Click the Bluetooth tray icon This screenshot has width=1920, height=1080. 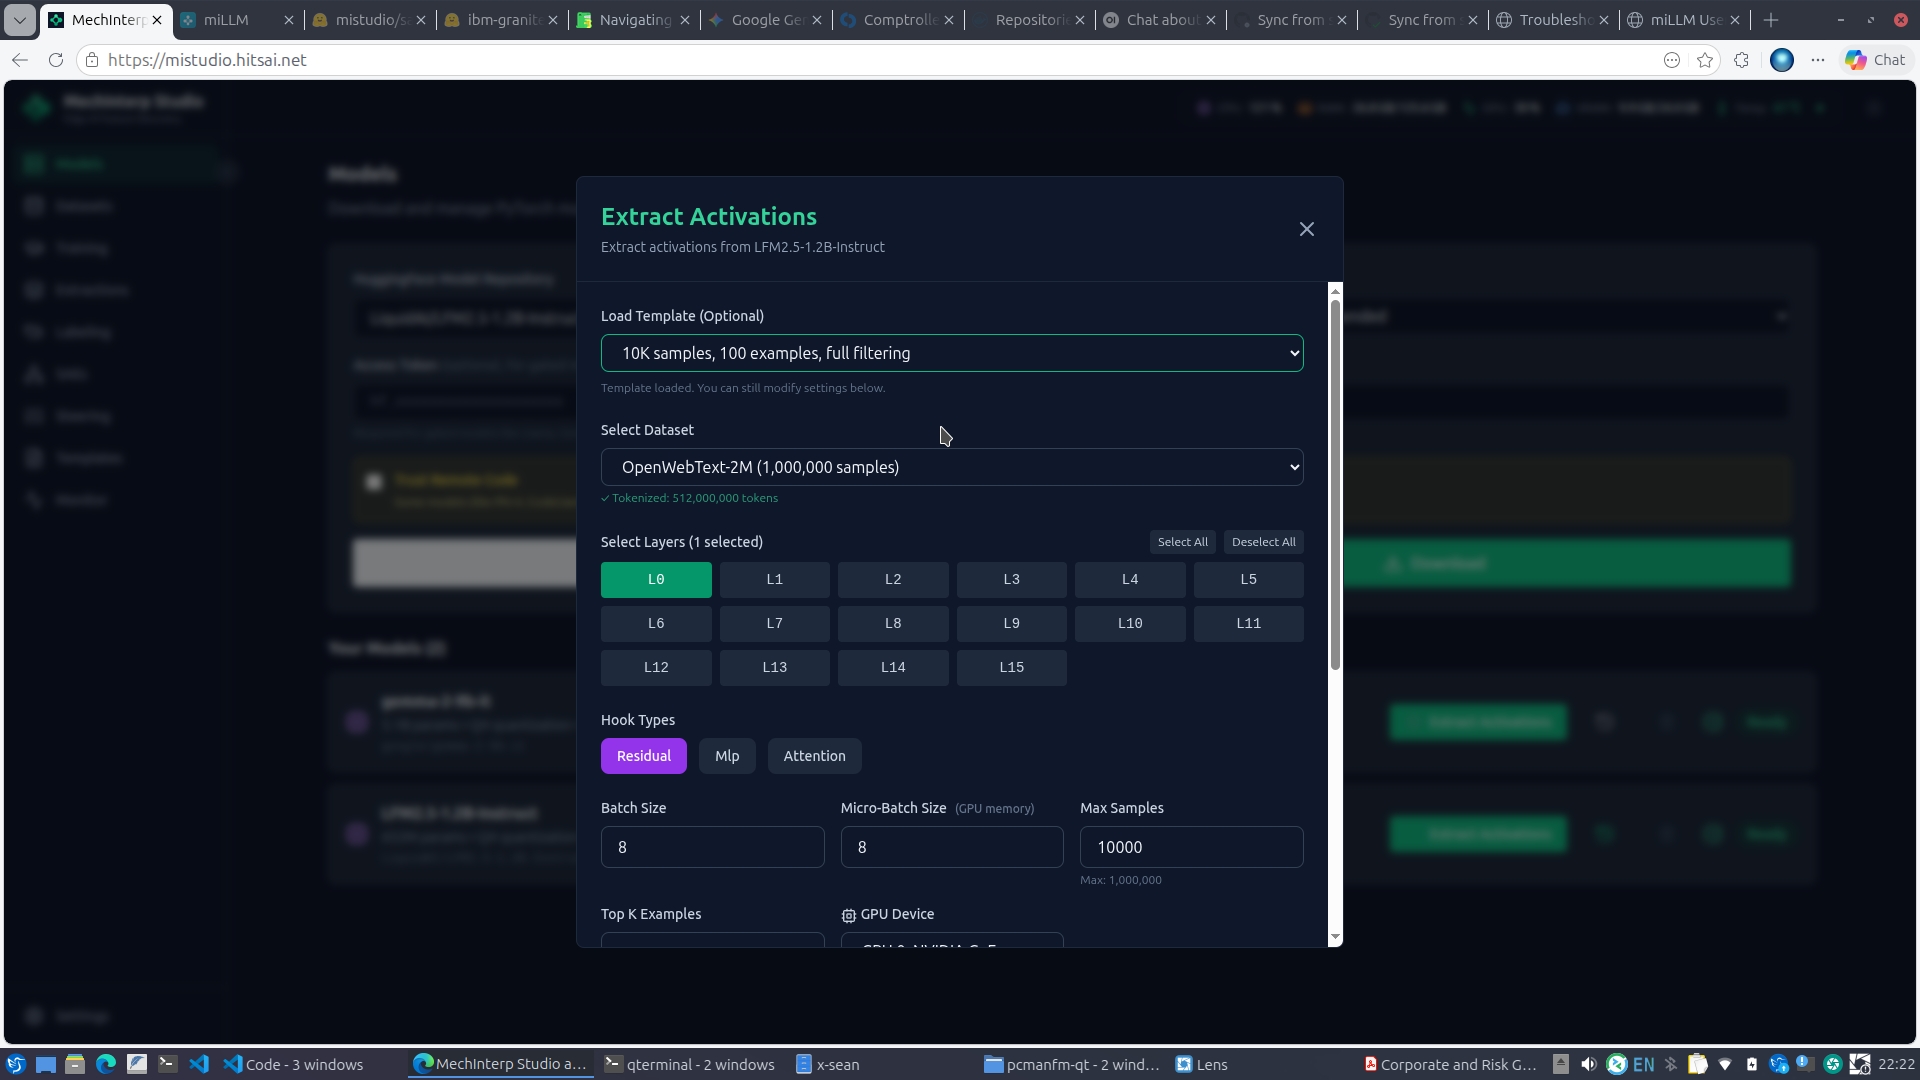coord(1670,1064)
